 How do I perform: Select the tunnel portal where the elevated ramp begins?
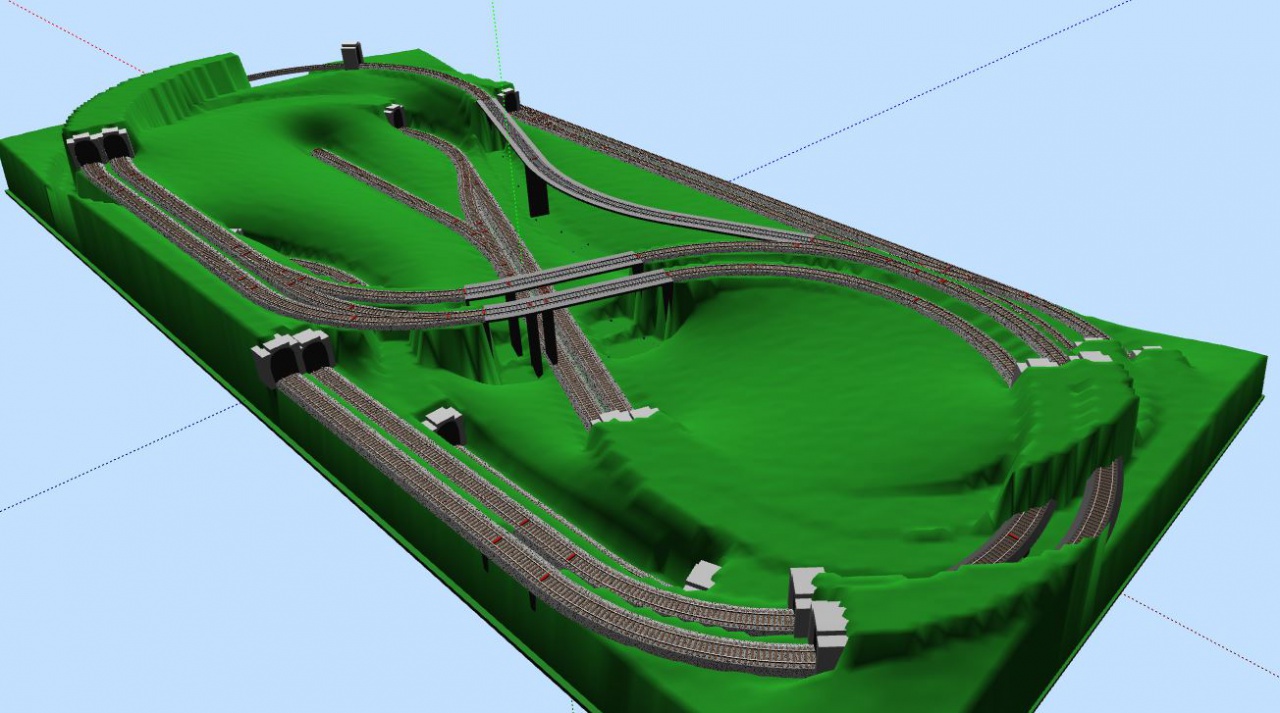[510, 99]
